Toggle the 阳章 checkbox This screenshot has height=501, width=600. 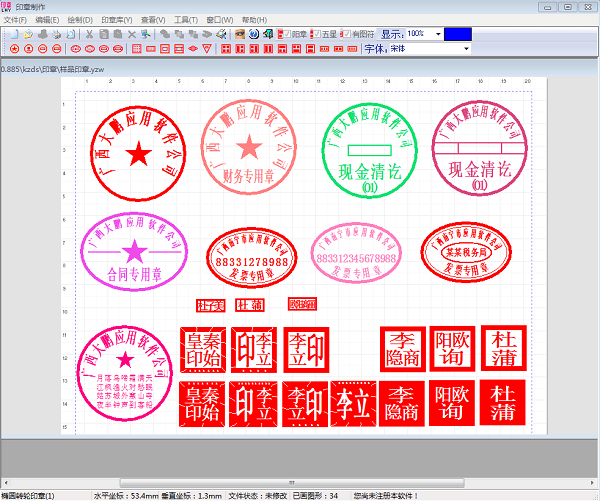pyautogui.click(x=285, y=34)
